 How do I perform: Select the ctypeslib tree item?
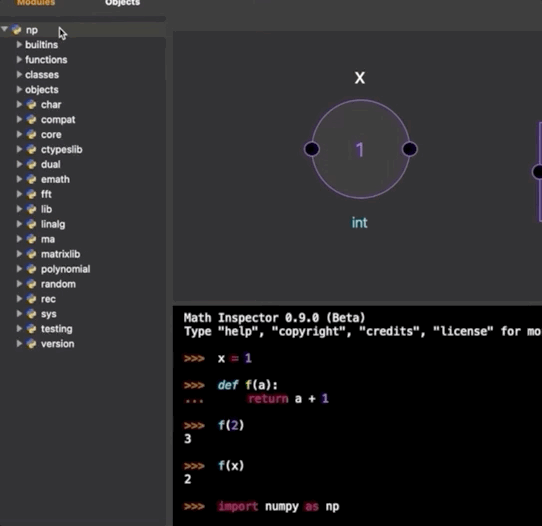(x=62, y=150)
